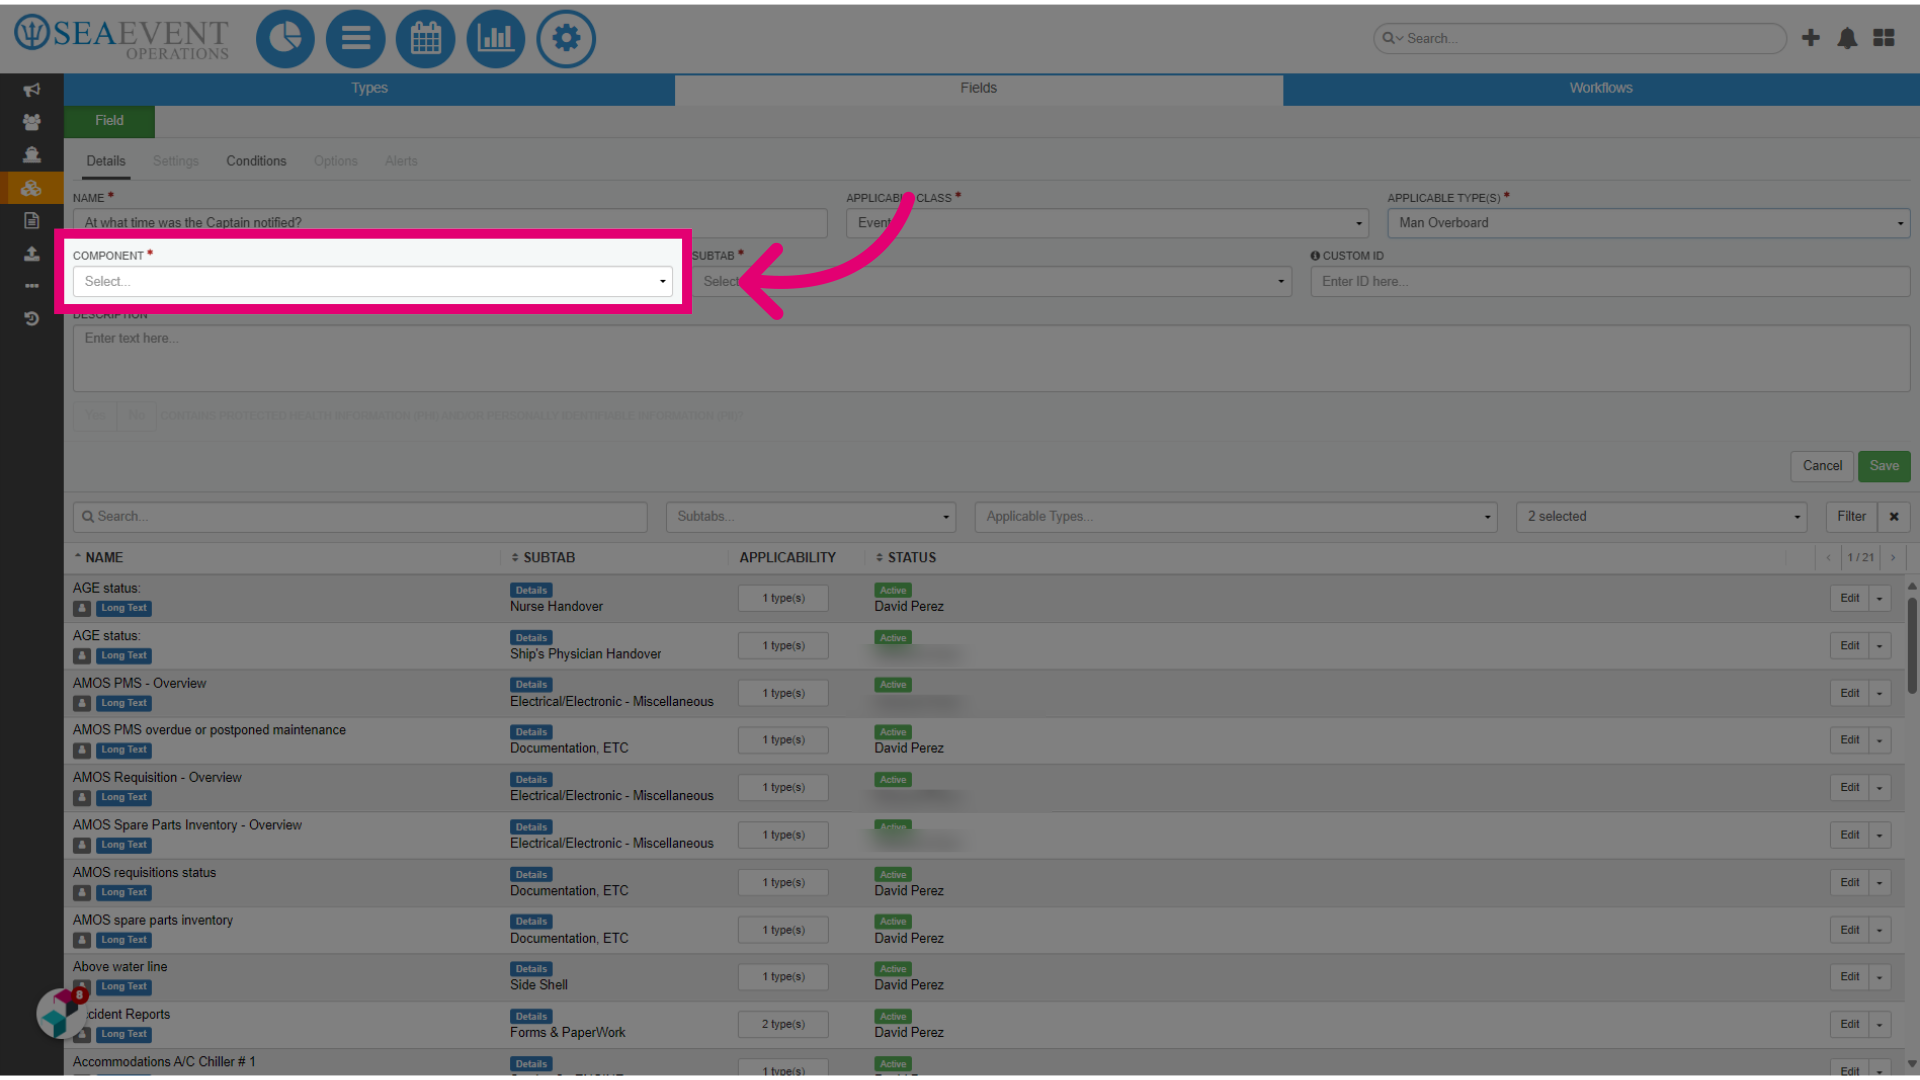The height and width of the screenshot is (1080, 1920).
Task: Click lock icon under AMOS spare parts inventory
Action: tap(82, 940)
